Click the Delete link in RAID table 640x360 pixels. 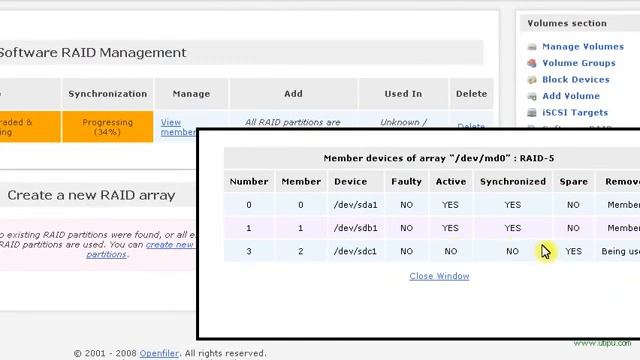coord(471,127)
